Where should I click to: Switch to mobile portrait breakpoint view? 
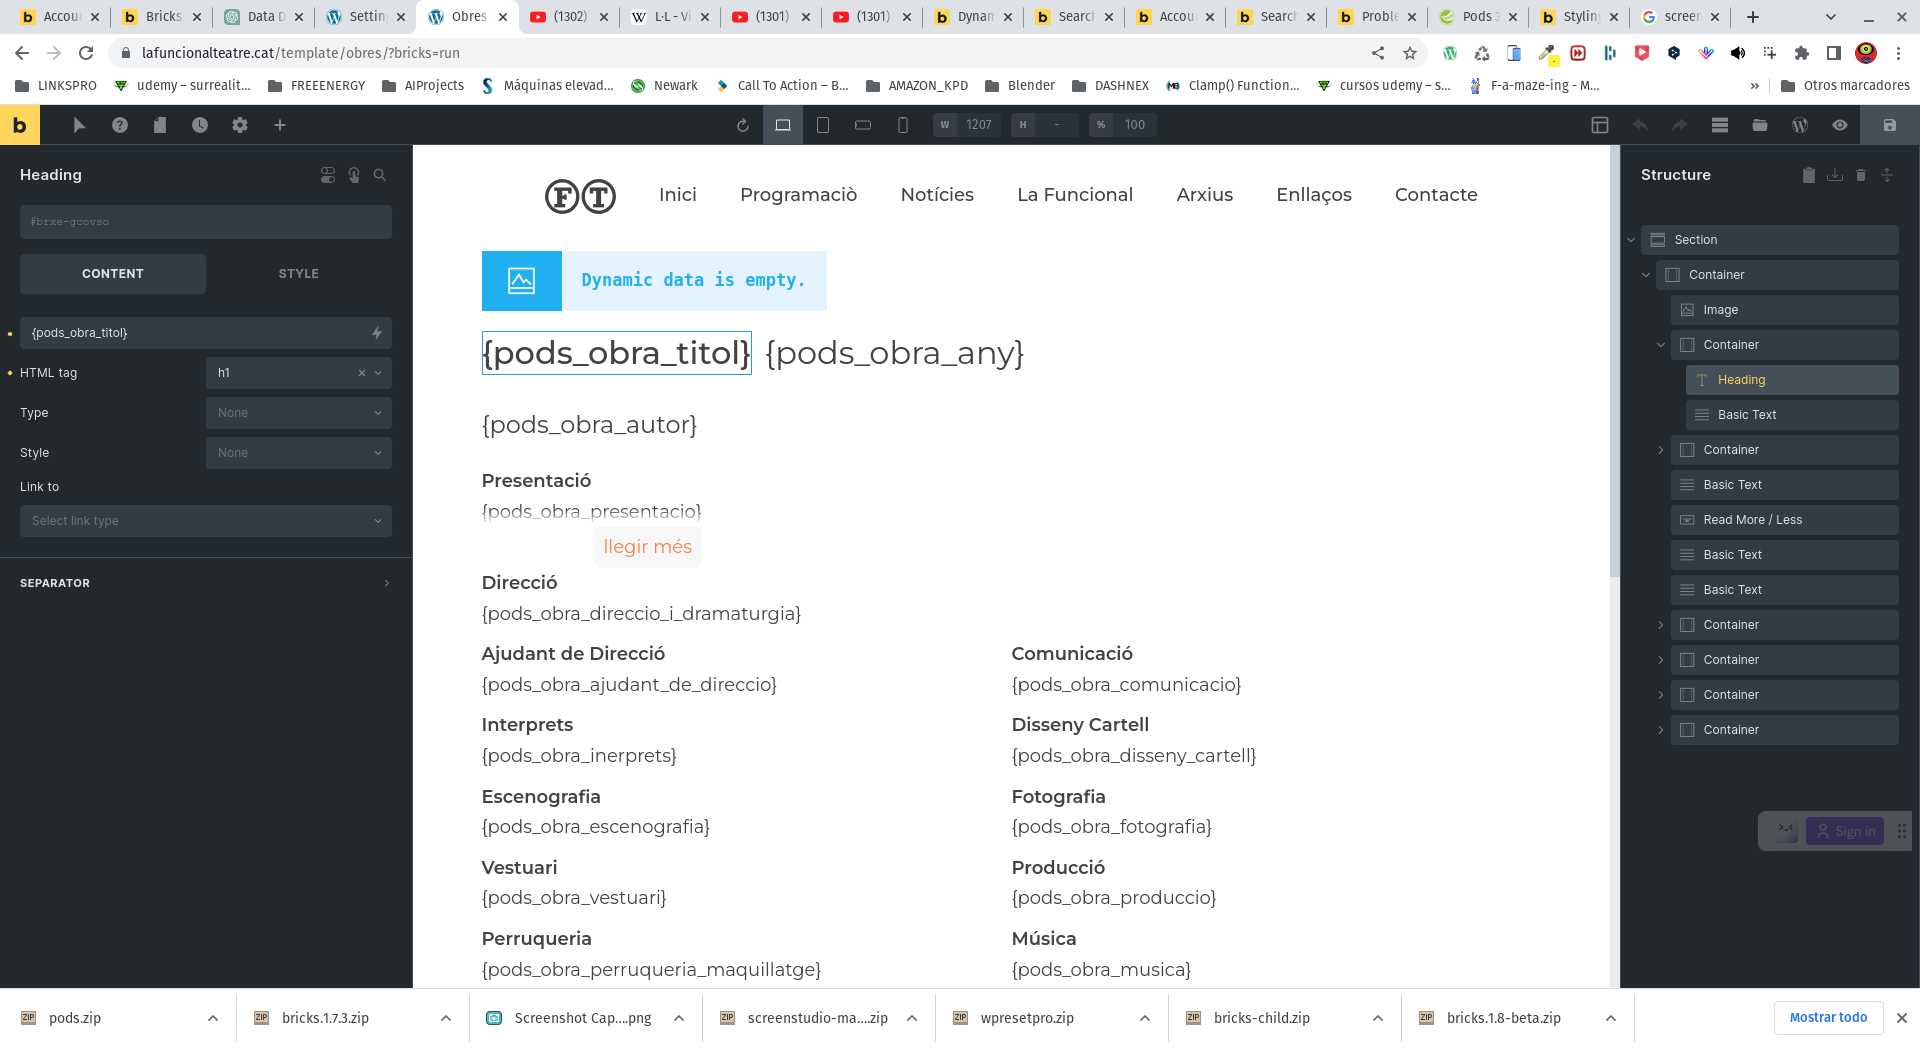[x=903, y=125]
